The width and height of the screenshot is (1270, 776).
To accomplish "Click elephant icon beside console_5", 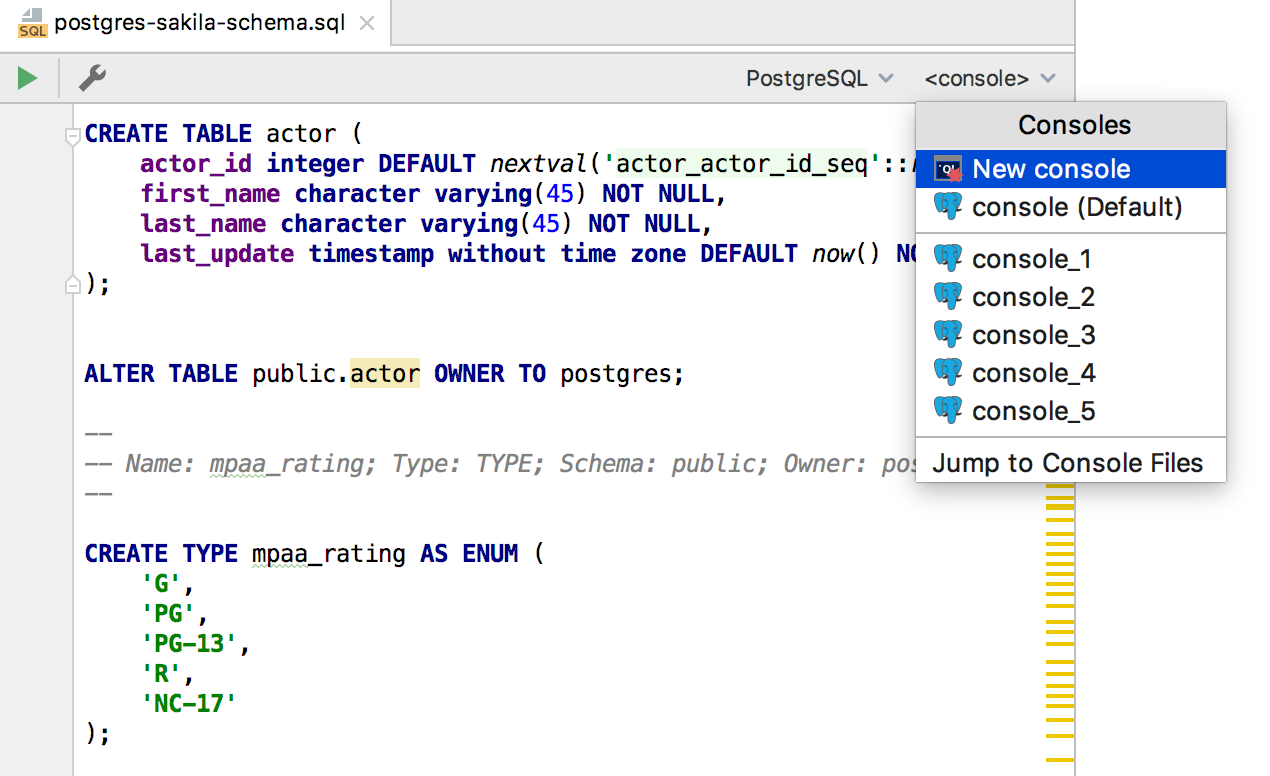I will [948, 411].
